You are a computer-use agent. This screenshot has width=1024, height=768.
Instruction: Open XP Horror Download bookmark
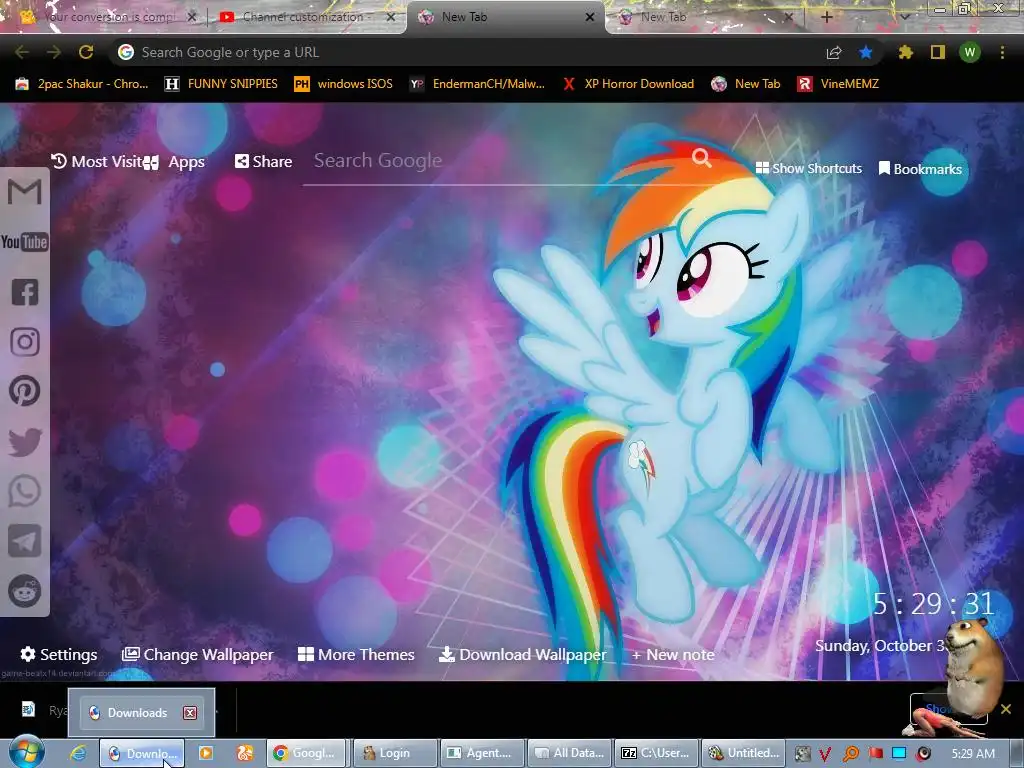[629, 84]
